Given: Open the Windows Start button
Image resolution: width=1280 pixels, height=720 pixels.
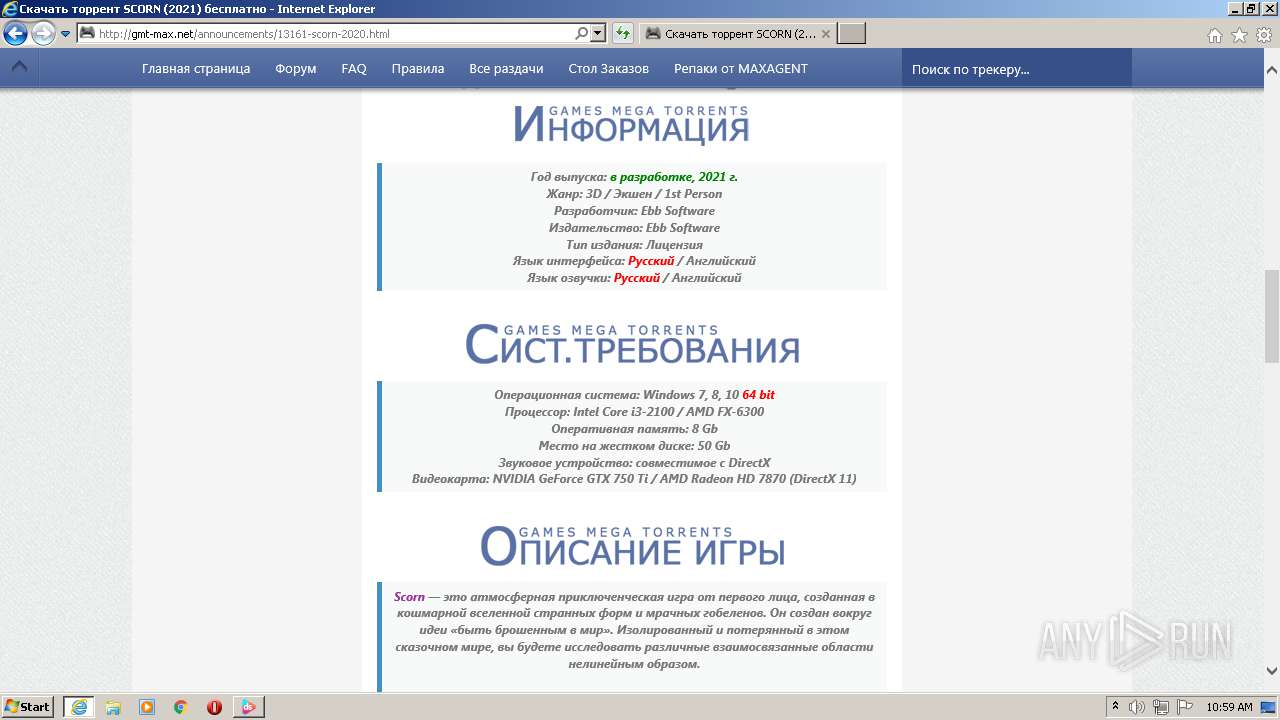Looking at the screenshot, I should pos(28,706).
